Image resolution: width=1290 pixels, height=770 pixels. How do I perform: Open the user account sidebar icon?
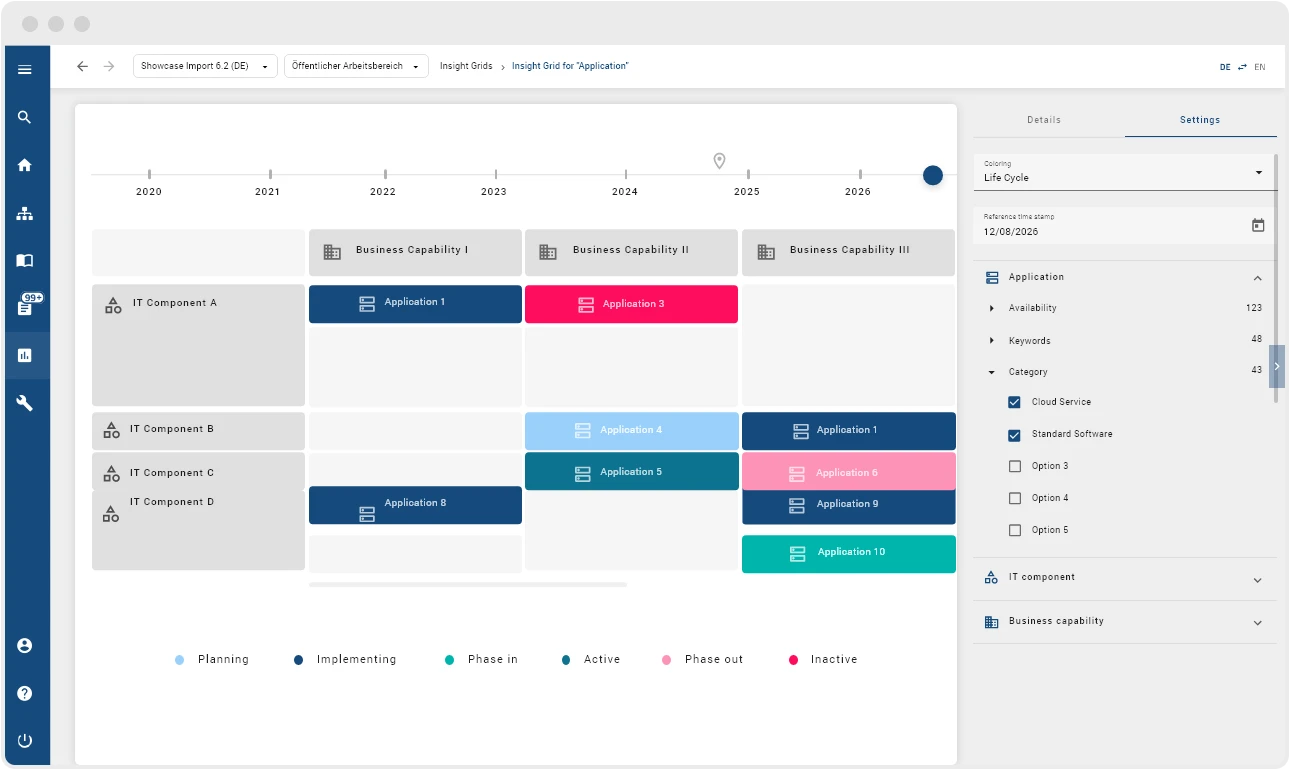pos(25,646)
